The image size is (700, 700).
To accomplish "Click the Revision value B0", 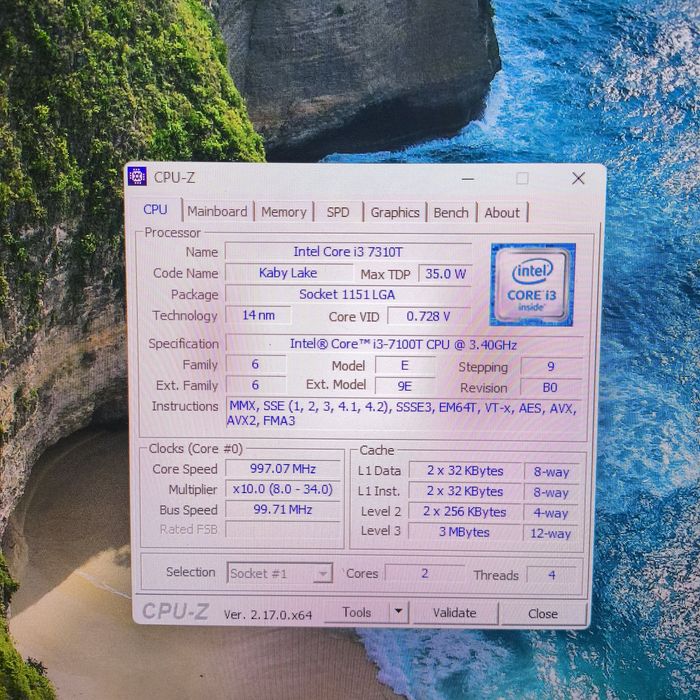I will pos(550,387).
